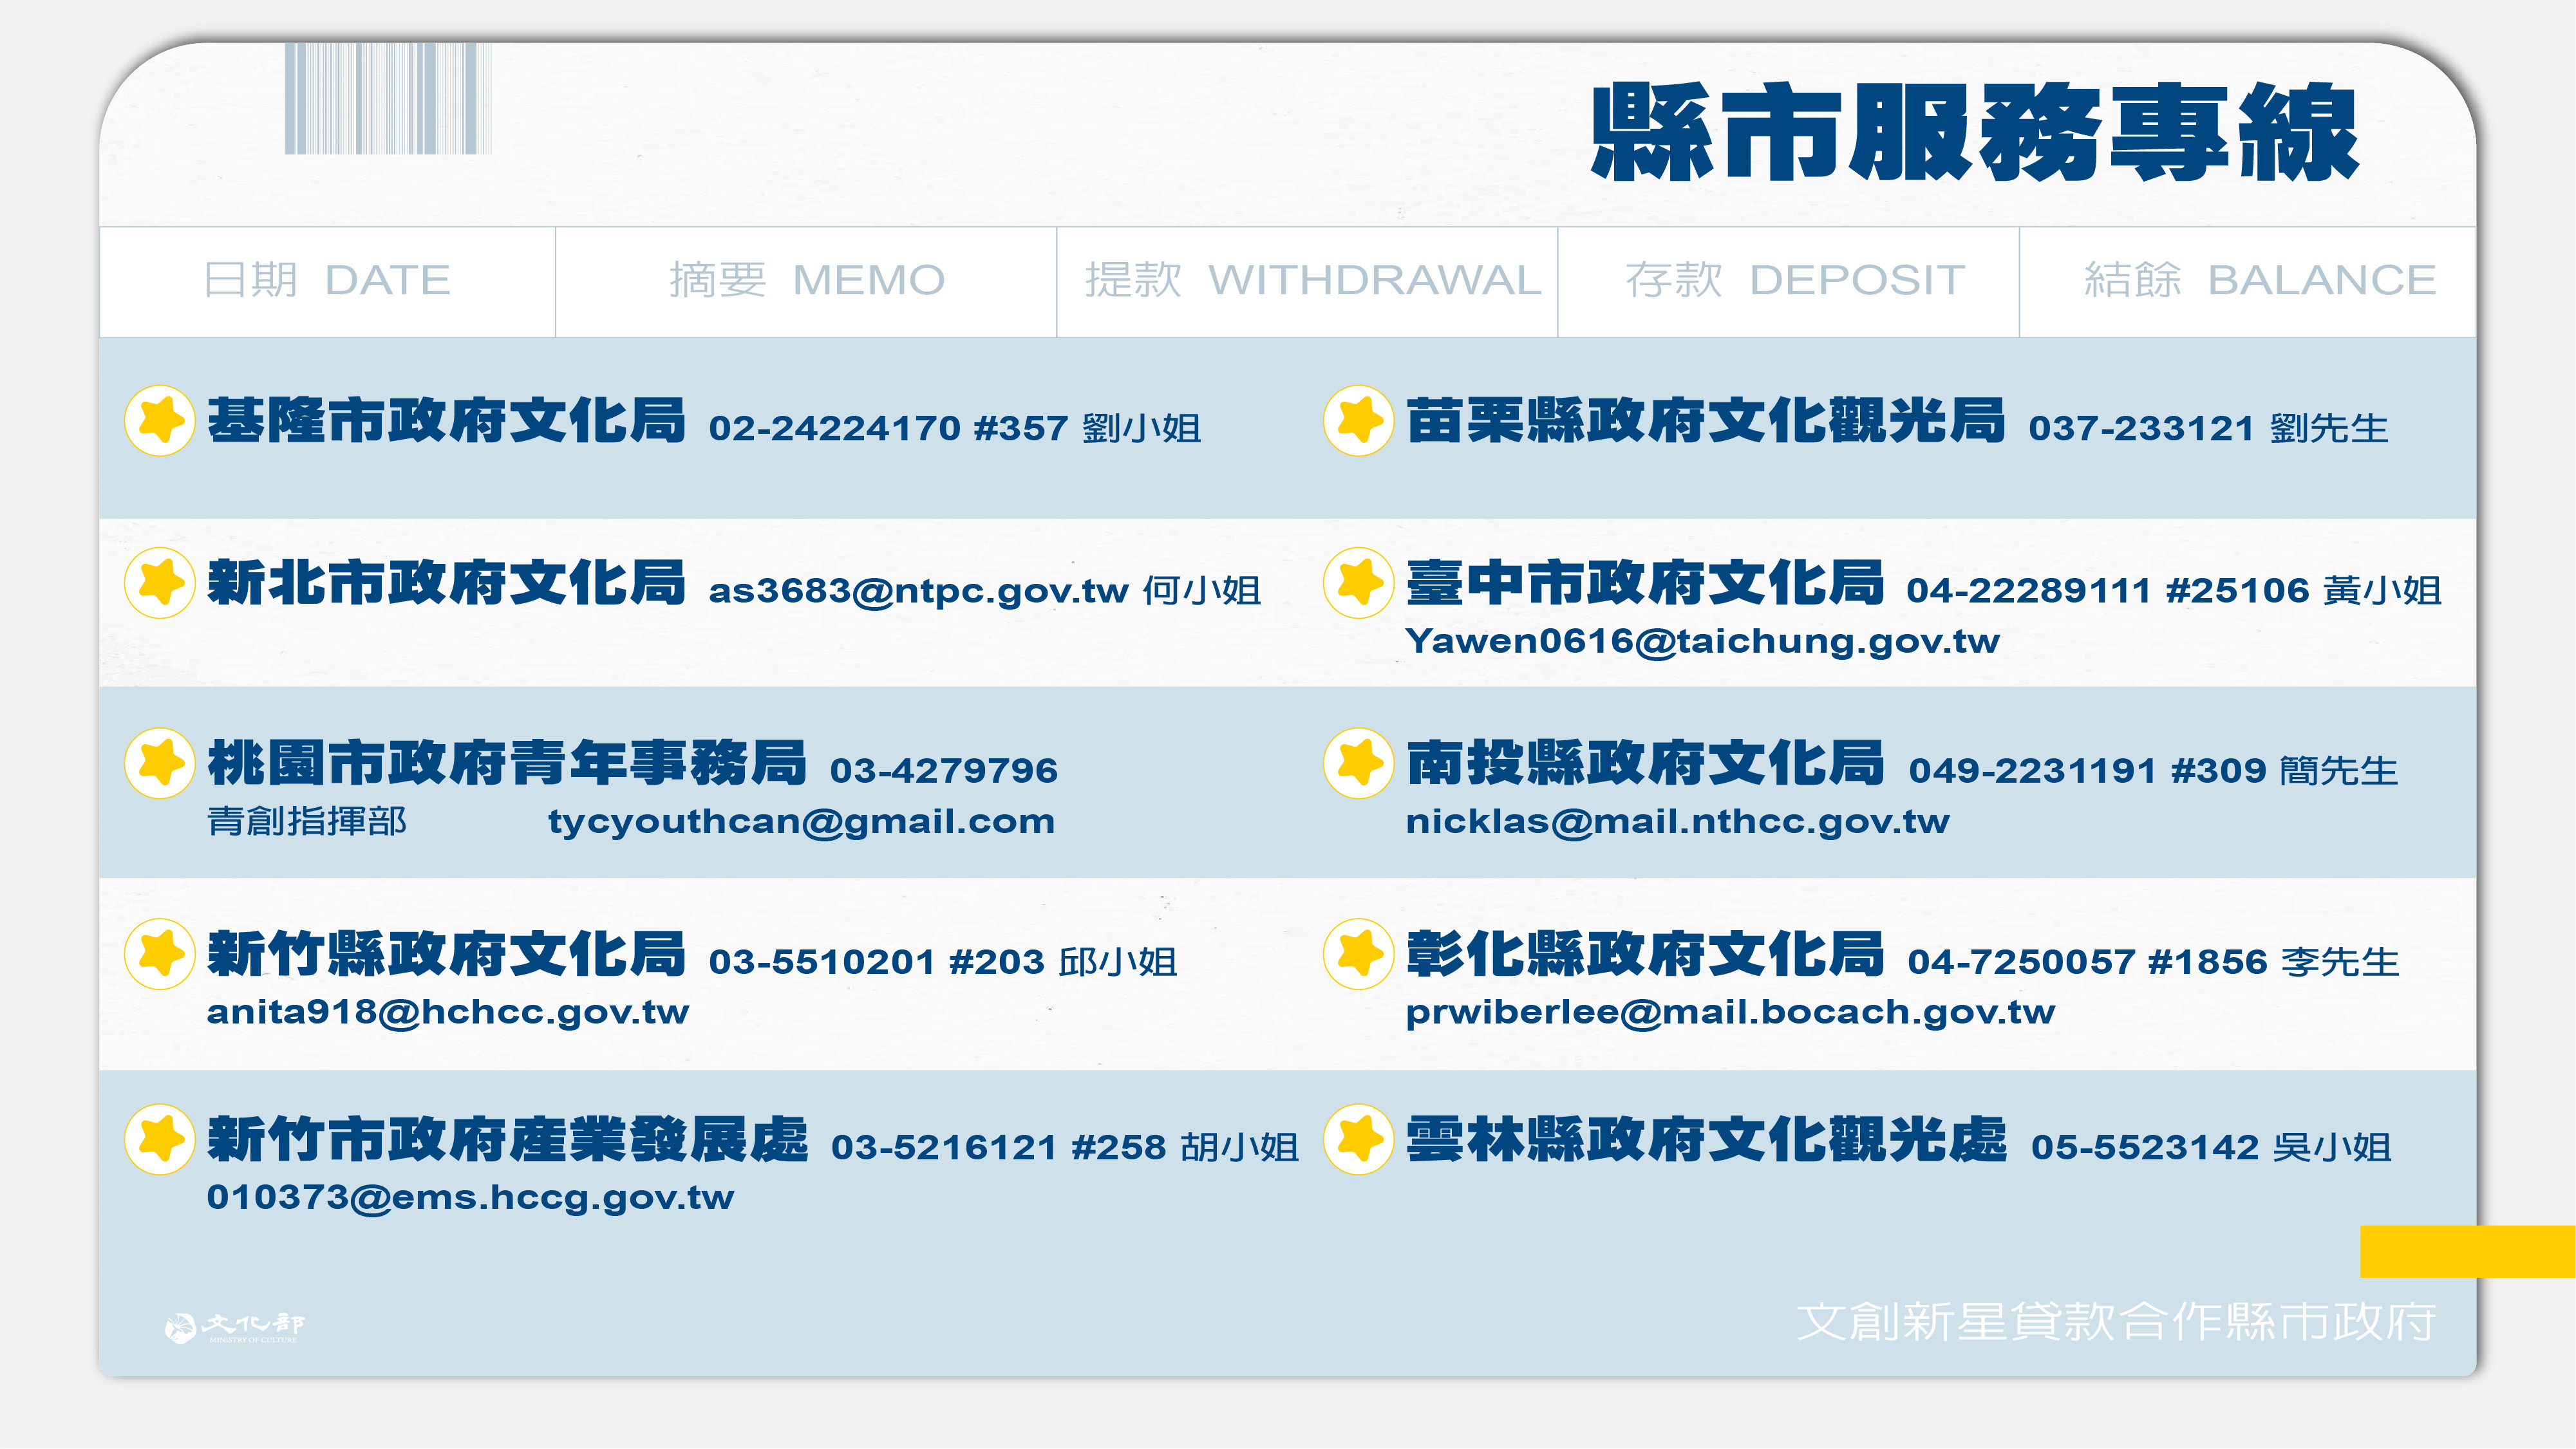The height and width of the screenshot is (1449, 2576).
Task: Click email Yawen0616@taichung.gov.tw
Action: [x=1702, y=642]
